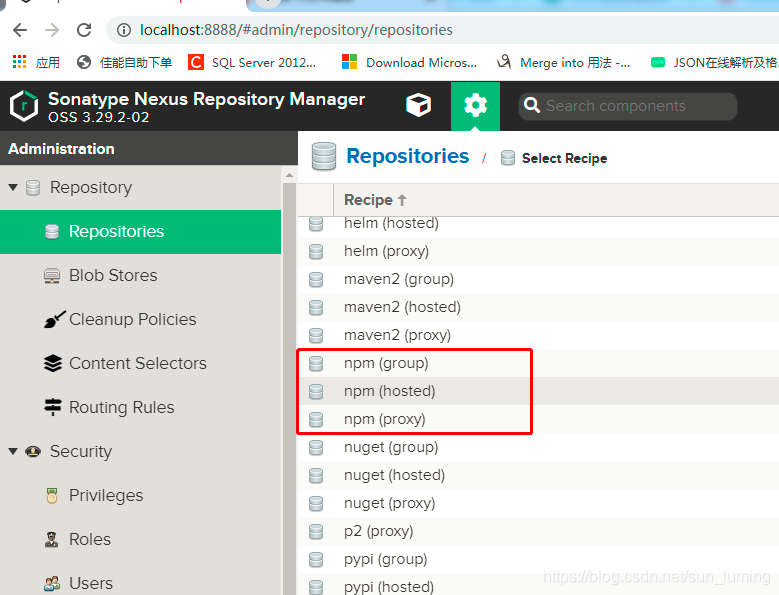The image size is (779, 595).
Task: Click the sidebar vertical scrollbar track
Action: 289,389
